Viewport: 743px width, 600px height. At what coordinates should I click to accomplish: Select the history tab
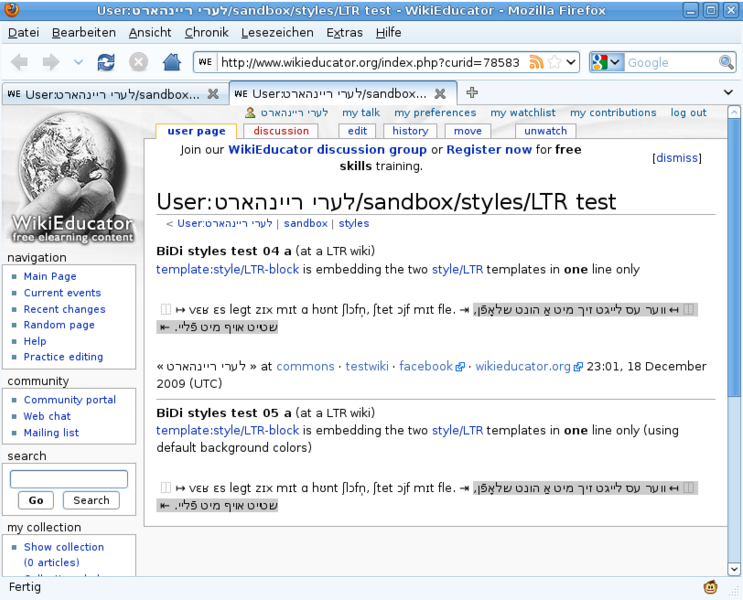pyautogui.click(x=410, y=131)
